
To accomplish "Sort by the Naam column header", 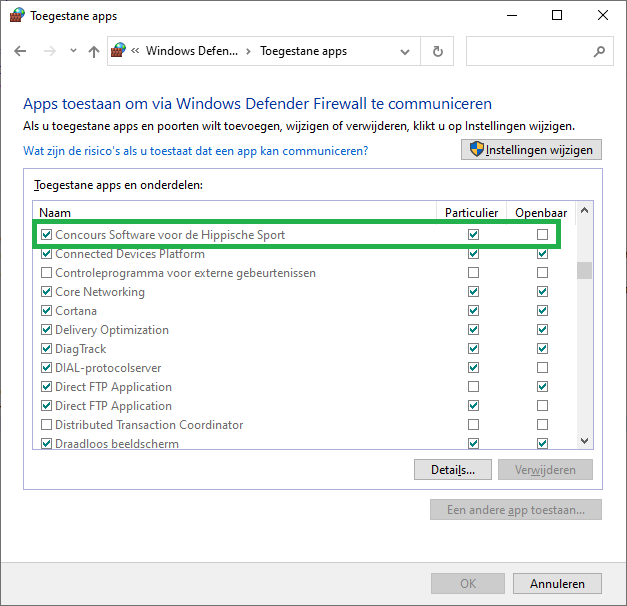I will 55,212.
